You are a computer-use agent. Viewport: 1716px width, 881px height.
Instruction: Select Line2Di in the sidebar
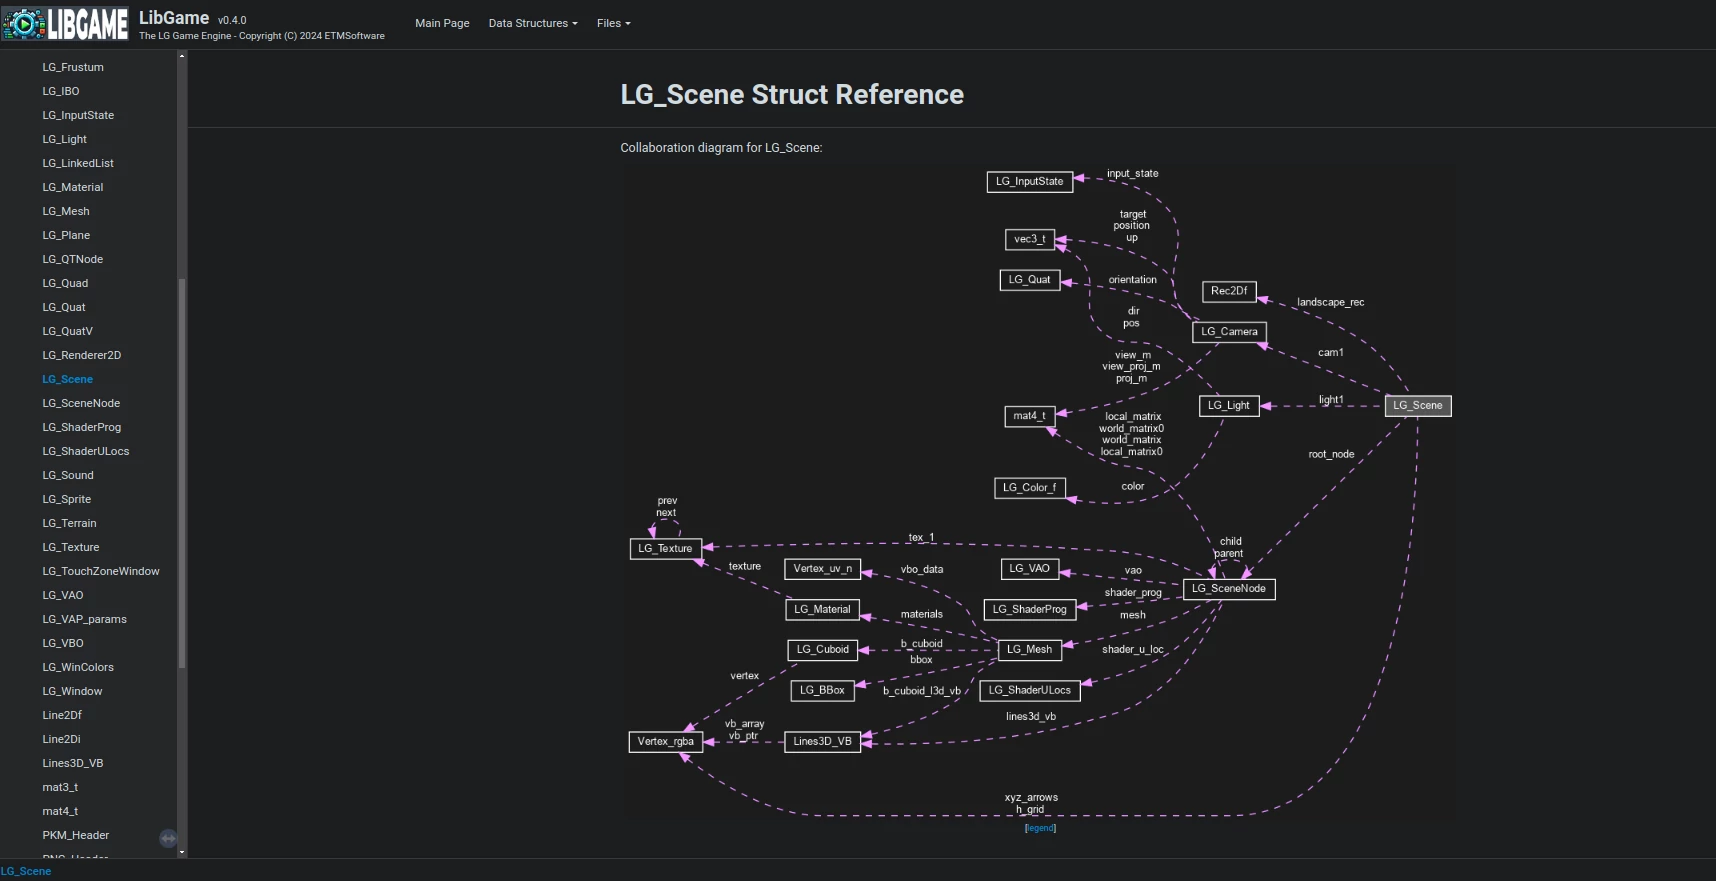(x=61, y=739)
